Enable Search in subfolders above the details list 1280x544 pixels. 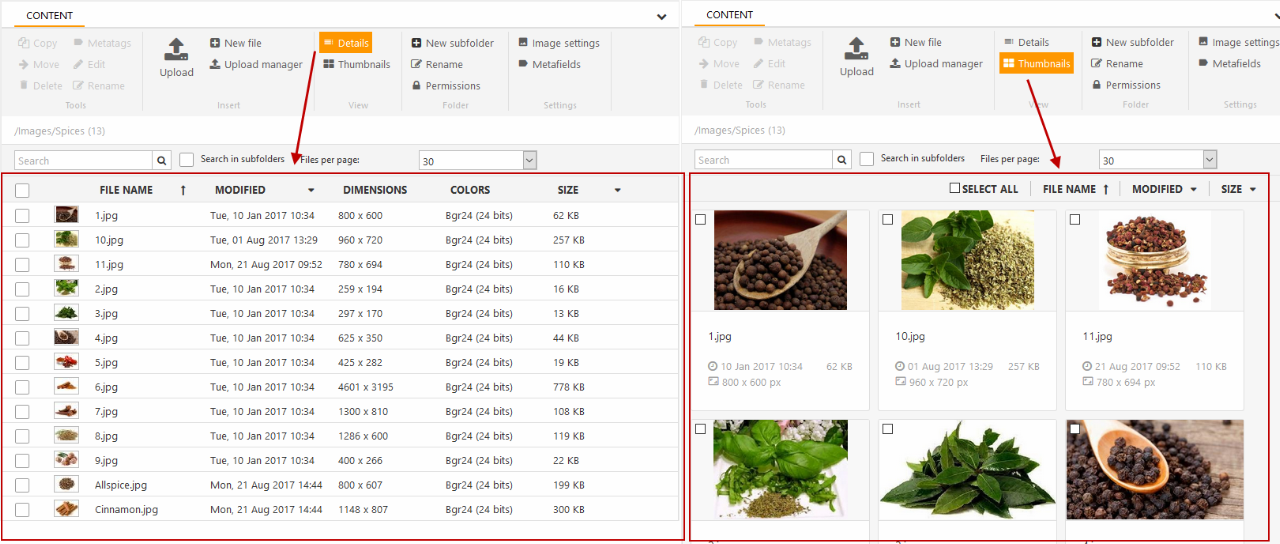coord(187,160)
